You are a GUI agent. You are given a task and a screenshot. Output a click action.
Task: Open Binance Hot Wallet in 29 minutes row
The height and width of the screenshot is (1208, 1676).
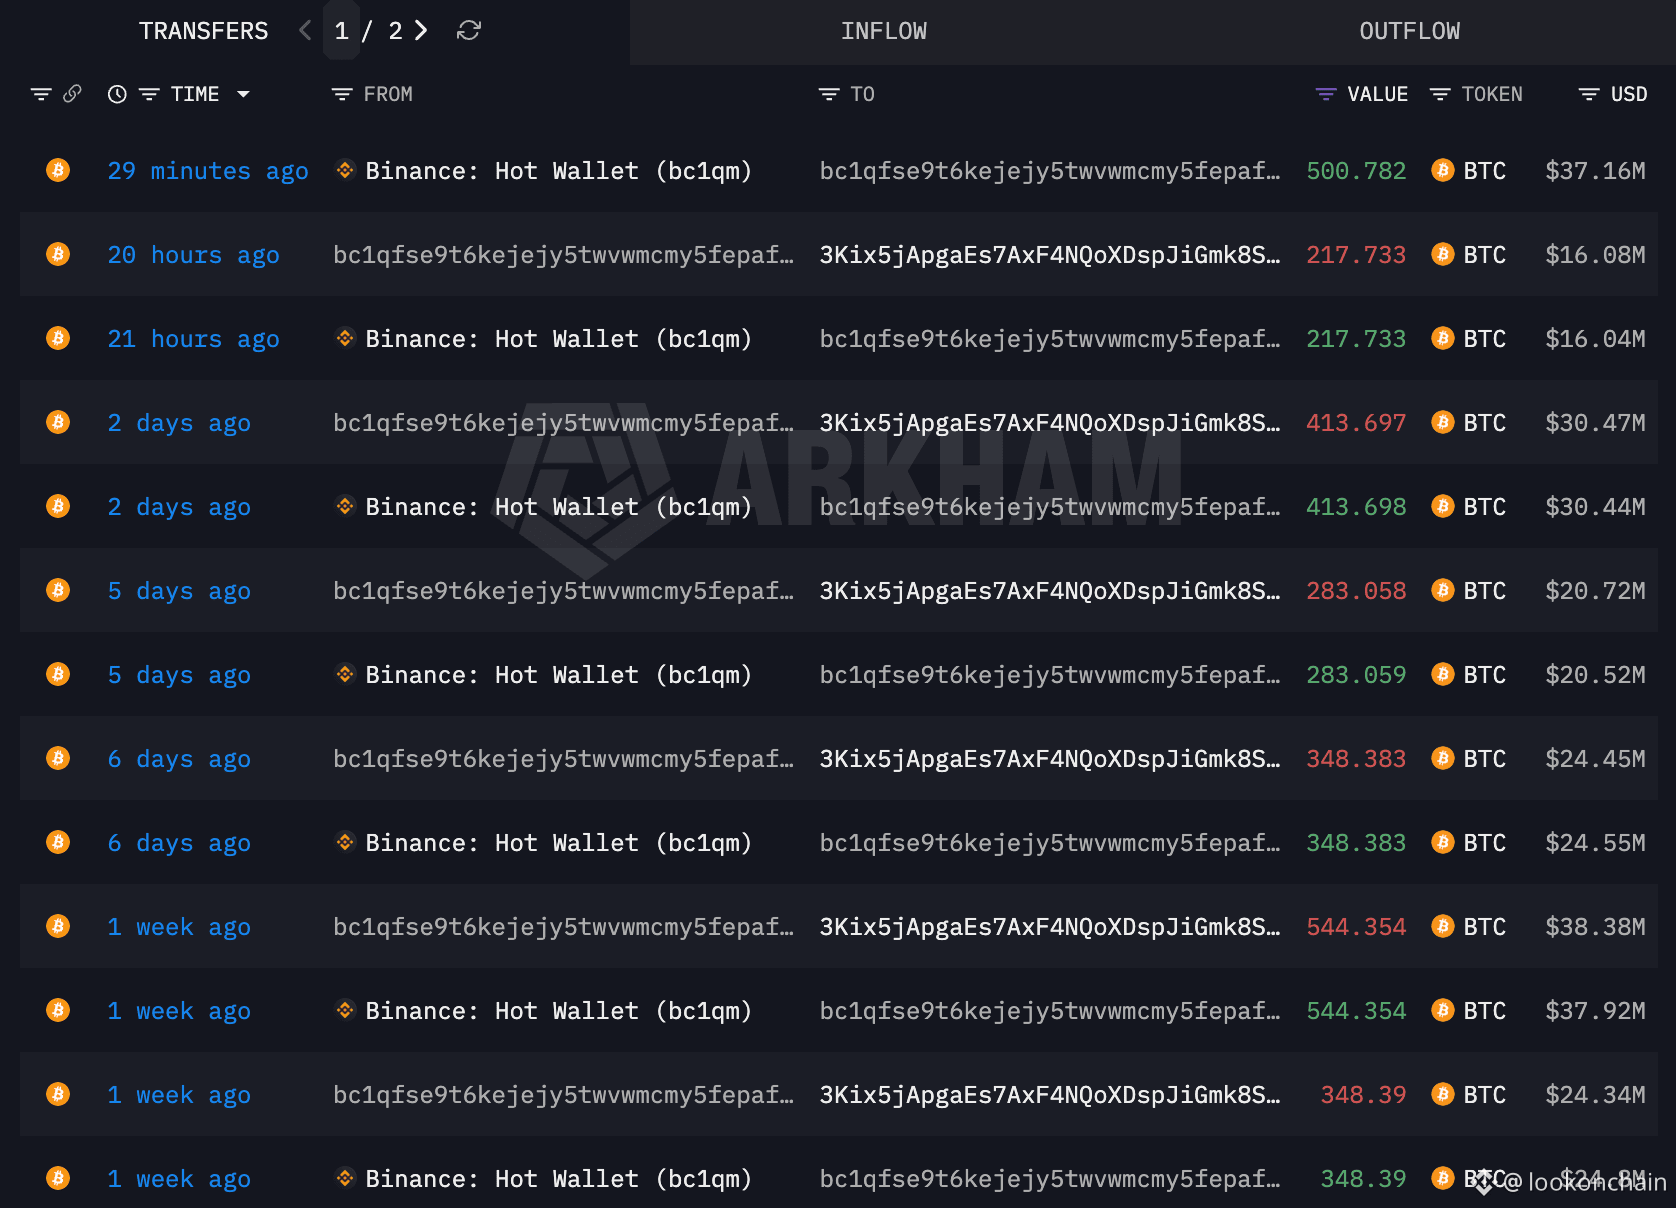[558, 171]
